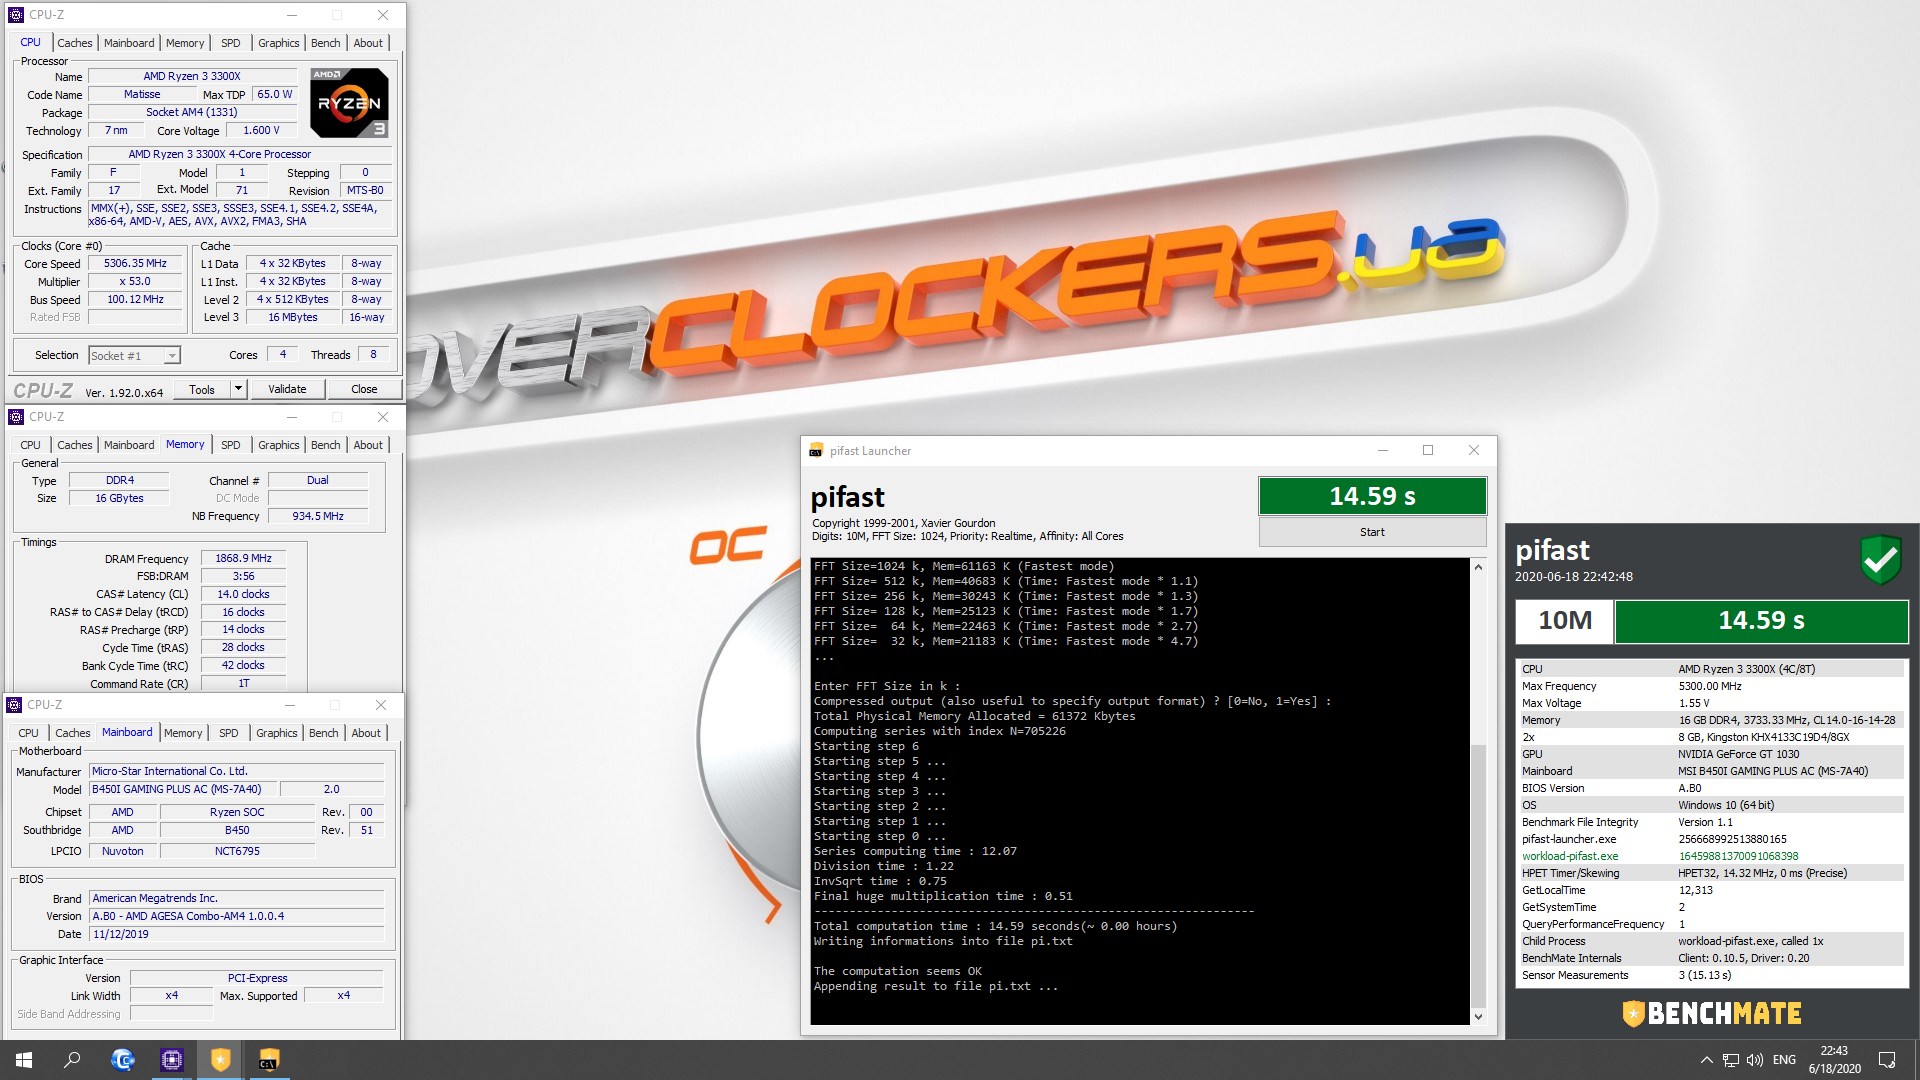Click CAS# Latency value 14.0 clocks

(243, 594)
